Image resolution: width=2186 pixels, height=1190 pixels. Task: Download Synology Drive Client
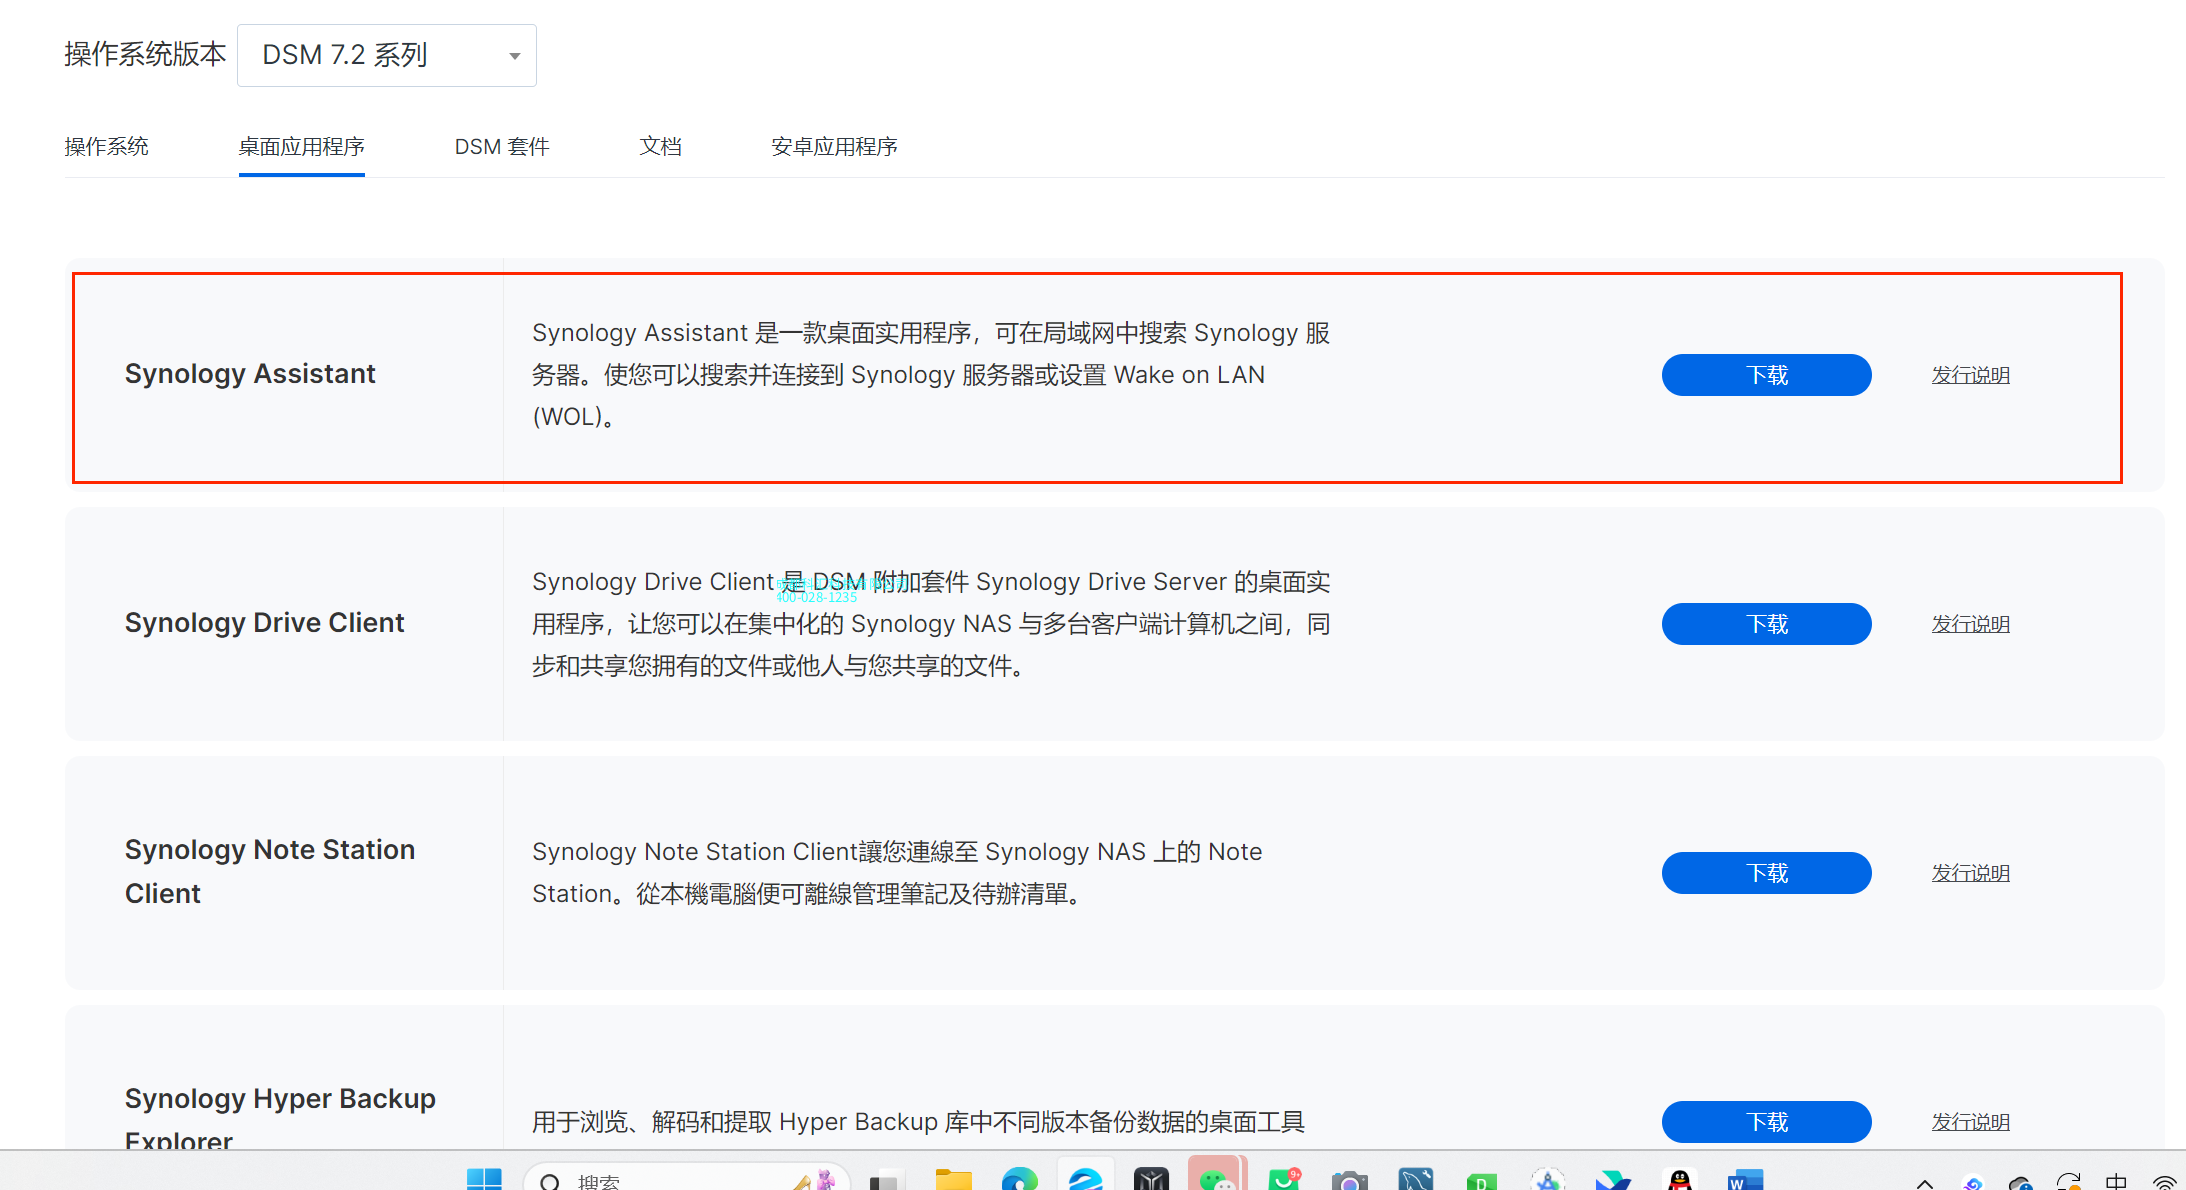click(x=1766, y=624)
